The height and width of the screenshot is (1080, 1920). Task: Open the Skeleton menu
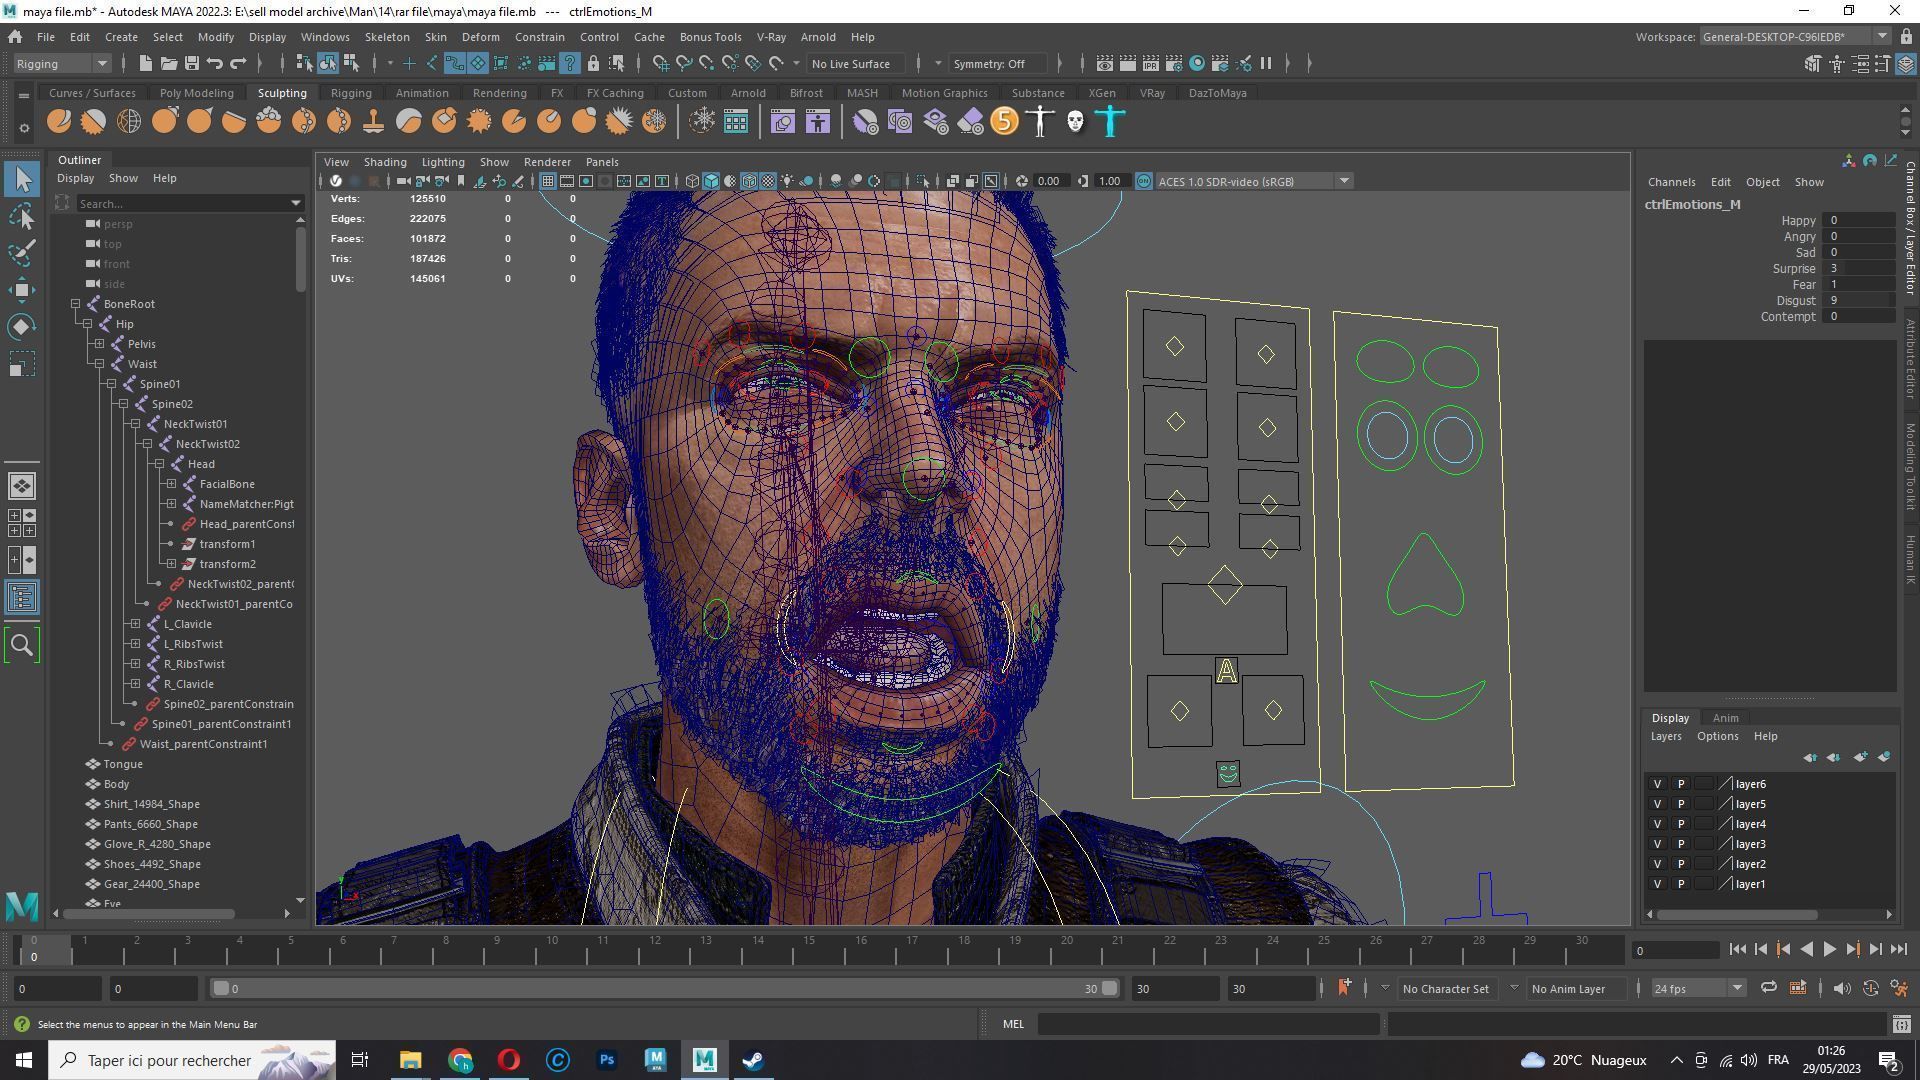(x=386, y=37)
